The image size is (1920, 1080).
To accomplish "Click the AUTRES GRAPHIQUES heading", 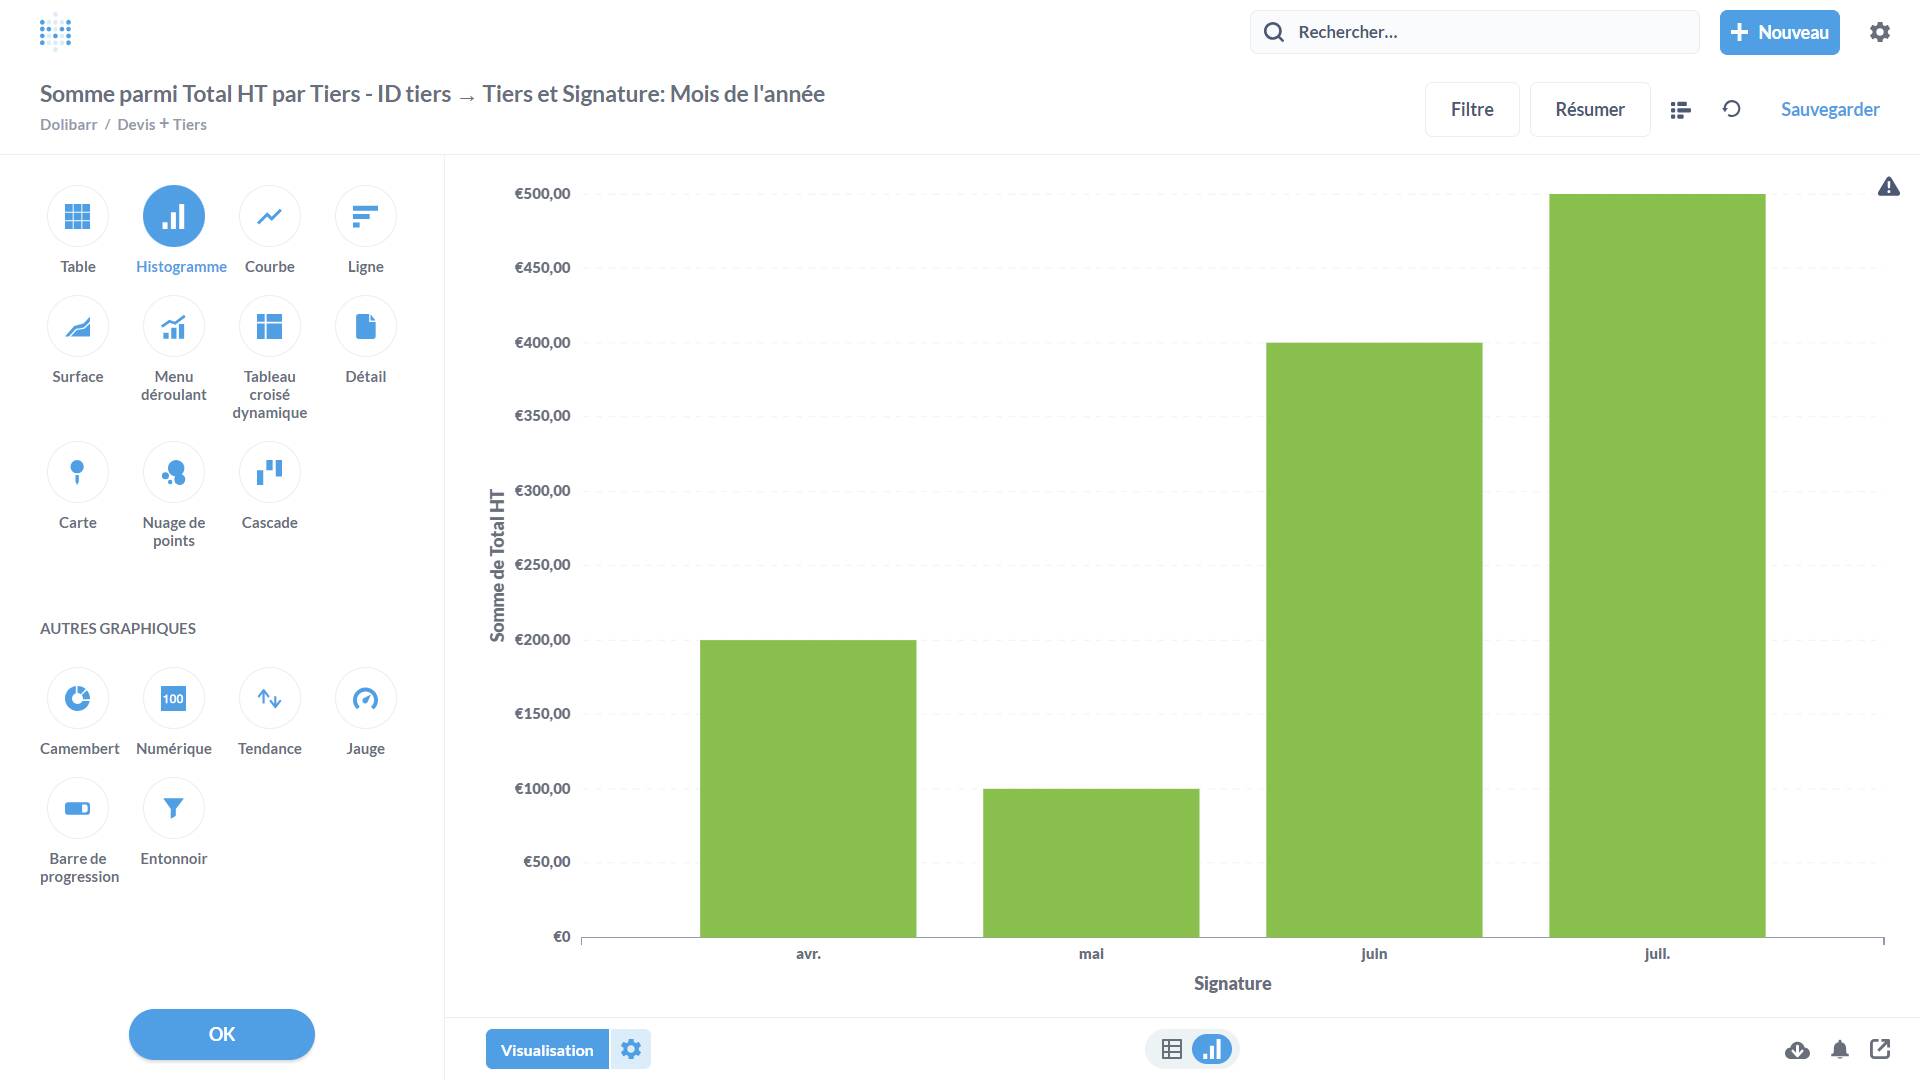I will tap(118, 628).
